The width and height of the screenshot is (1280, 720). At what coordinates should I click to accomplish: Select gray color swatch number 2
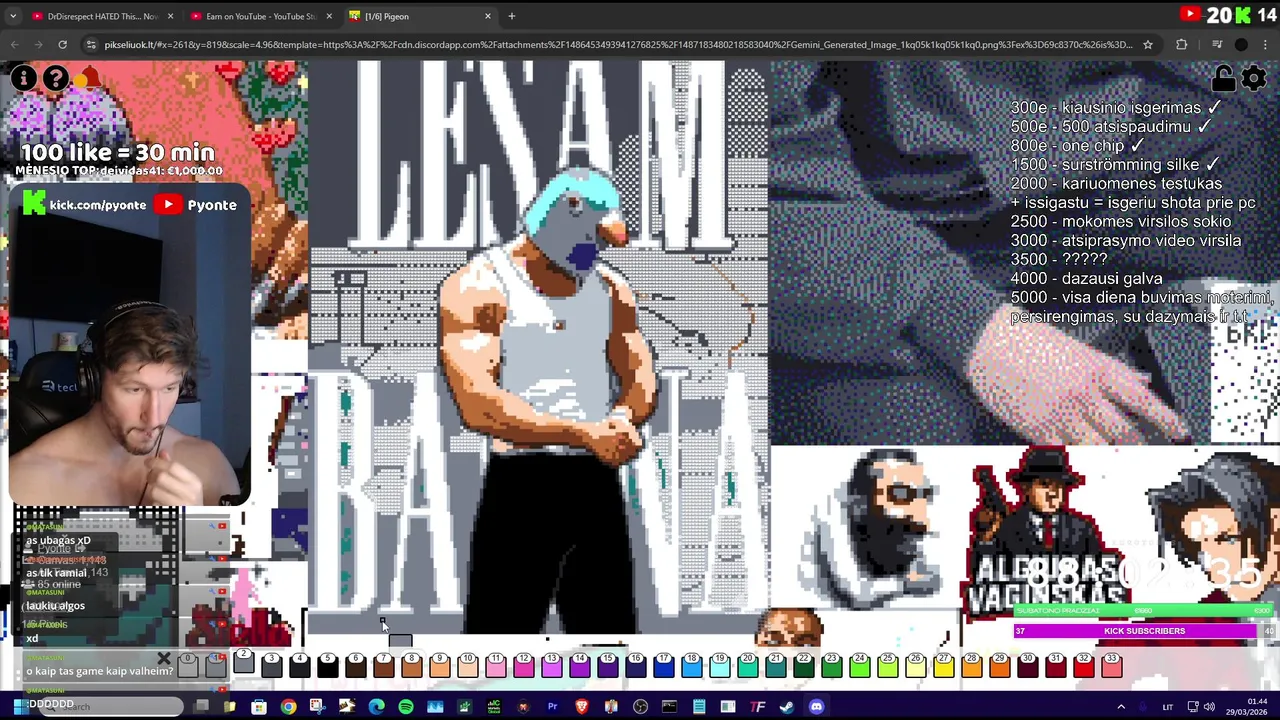[243, 663]
